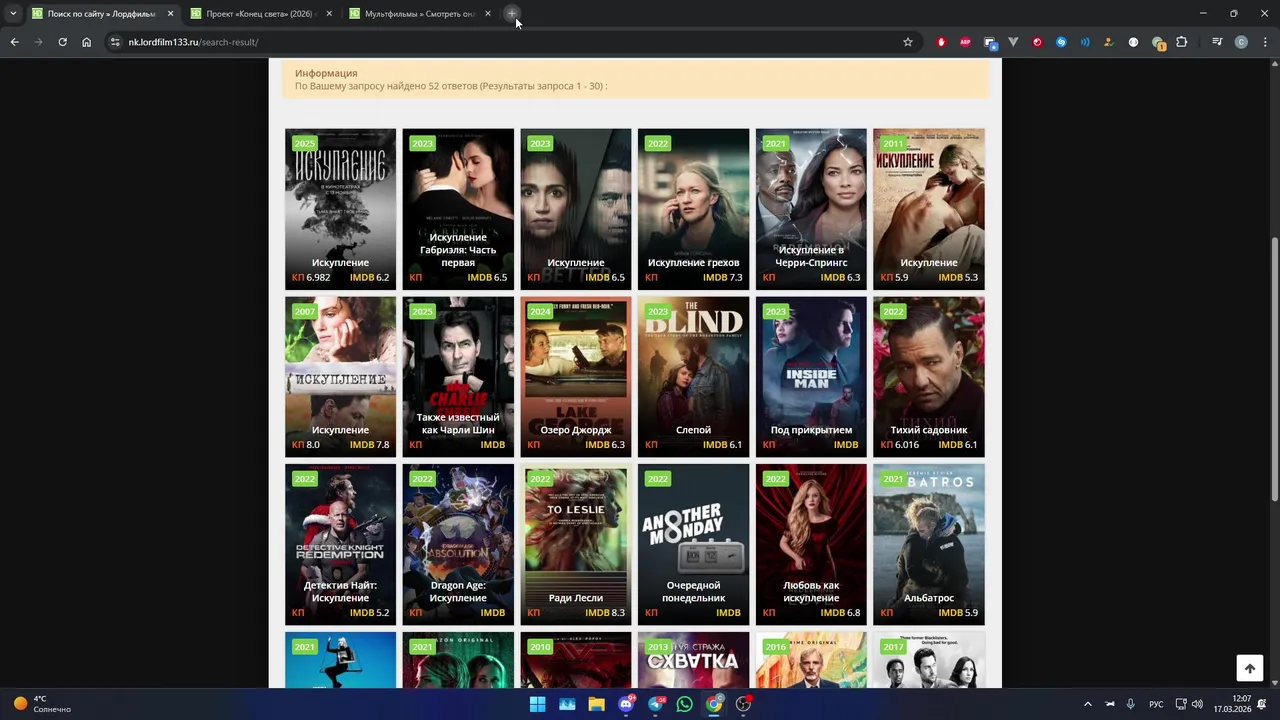
Task: Focus the lordfilm133.ru address bar
Action: [x=510, y=42]
